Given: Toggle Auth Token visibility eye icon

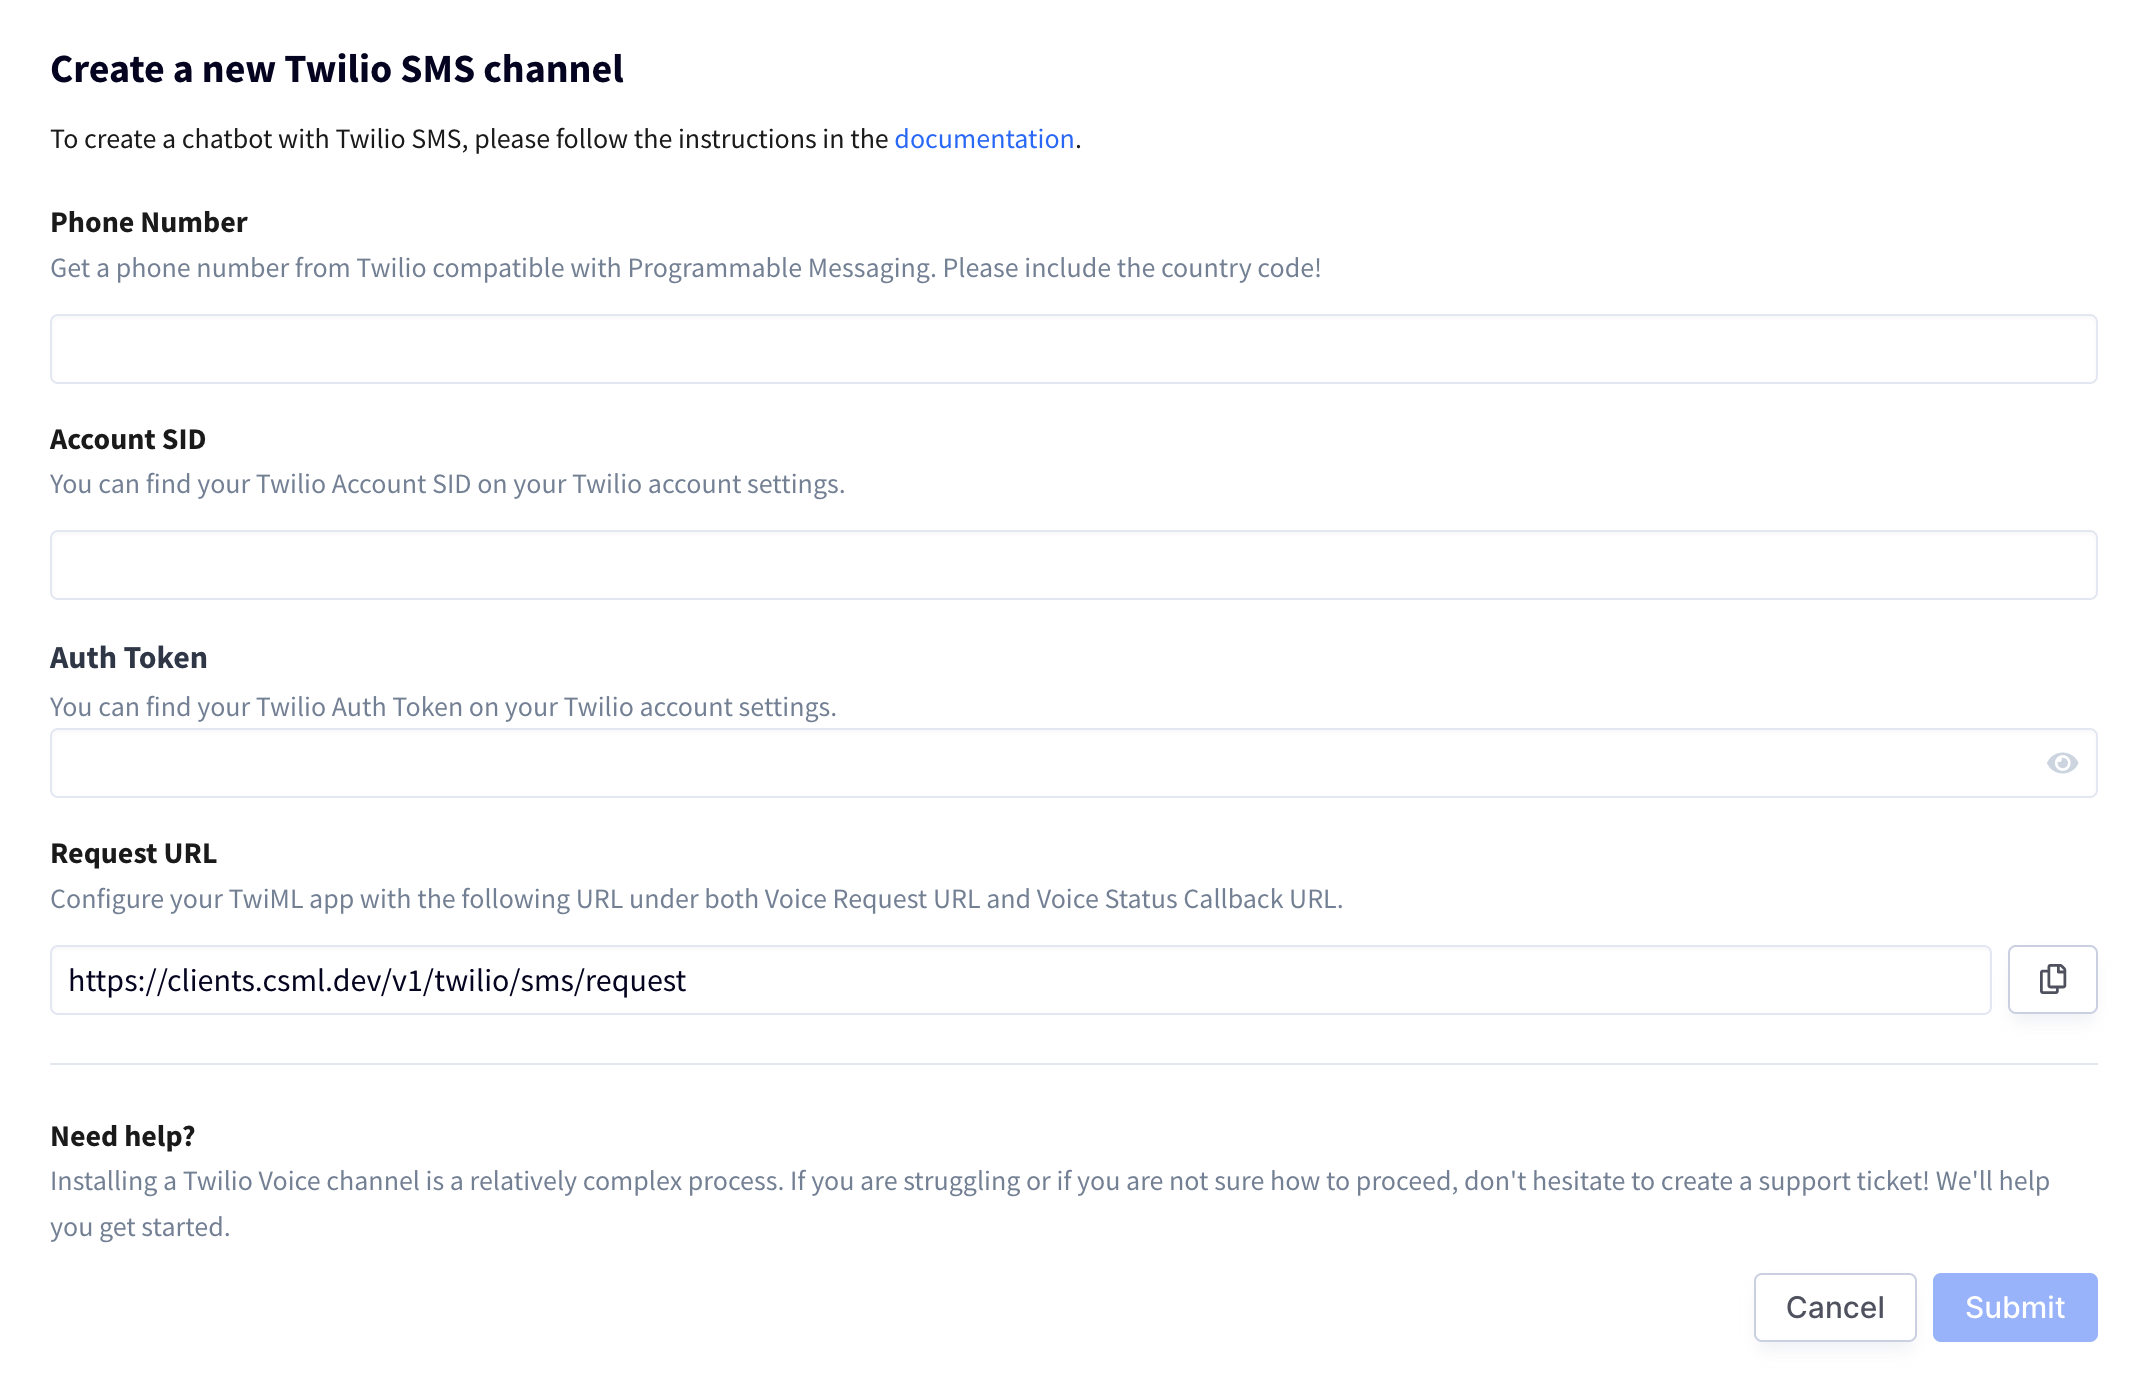Looking at the screenshot, I should tap(2061, 763).
